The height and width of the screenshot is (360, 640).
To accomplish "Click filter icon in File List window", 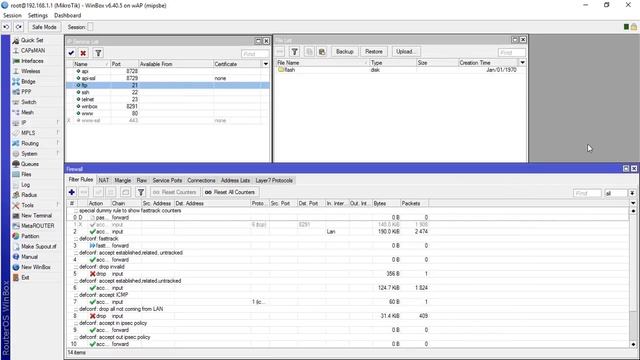I will (294, 52).
